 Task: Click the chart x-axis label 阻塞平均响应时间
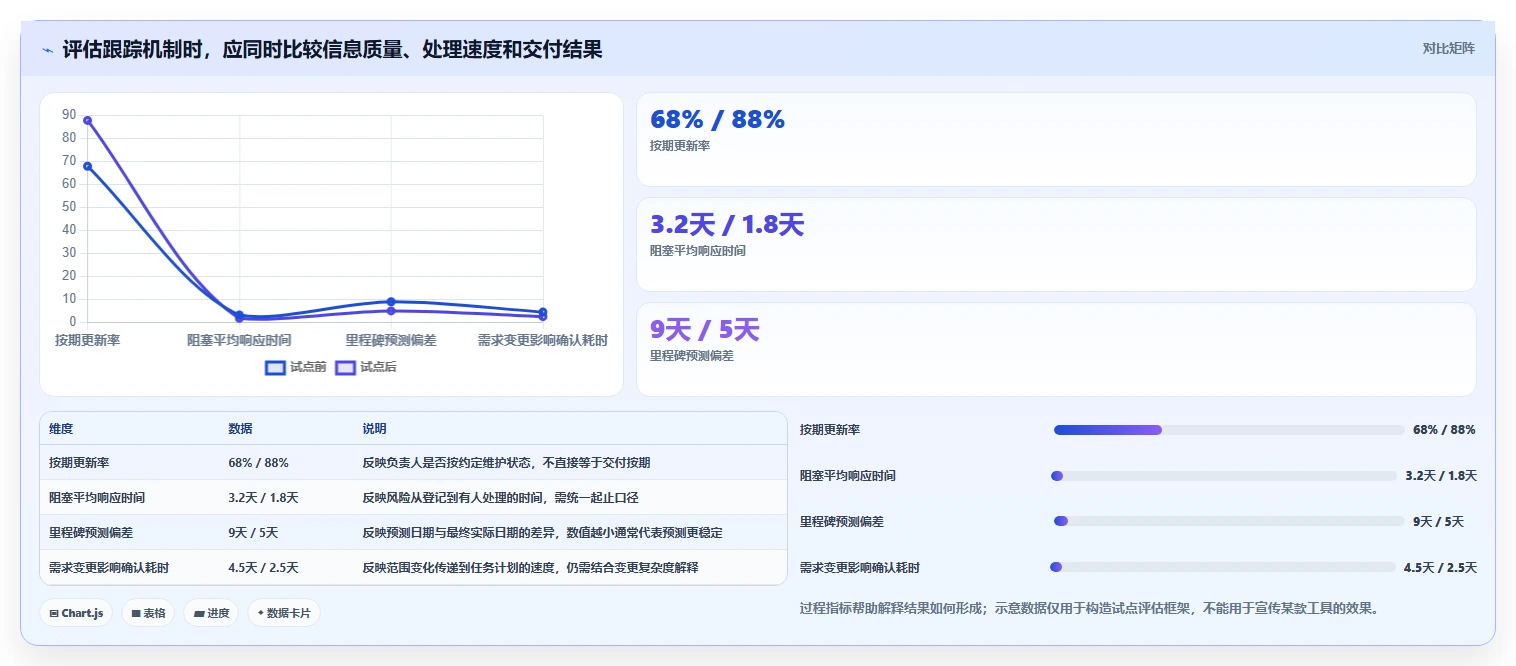(x=239, y=340)
